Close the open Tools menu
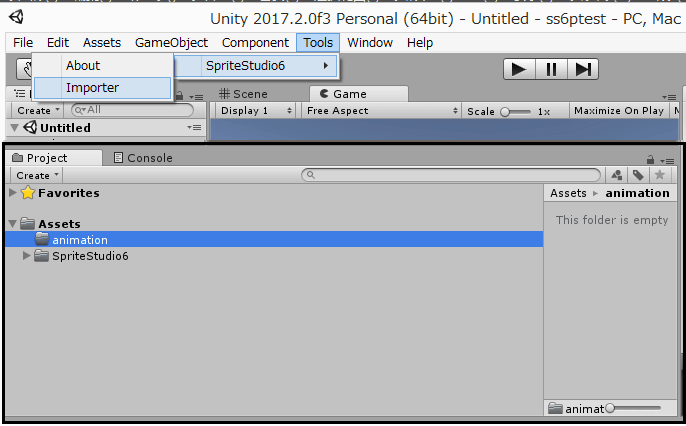This screenshot has height=426, width=686. (x=318, y=42)
